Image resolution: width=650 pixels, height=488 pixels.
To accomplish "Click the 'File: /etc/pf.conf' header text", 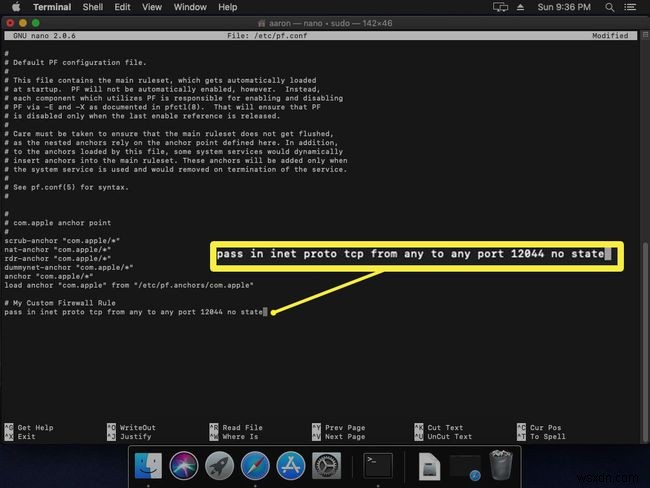I will point(267,36).
